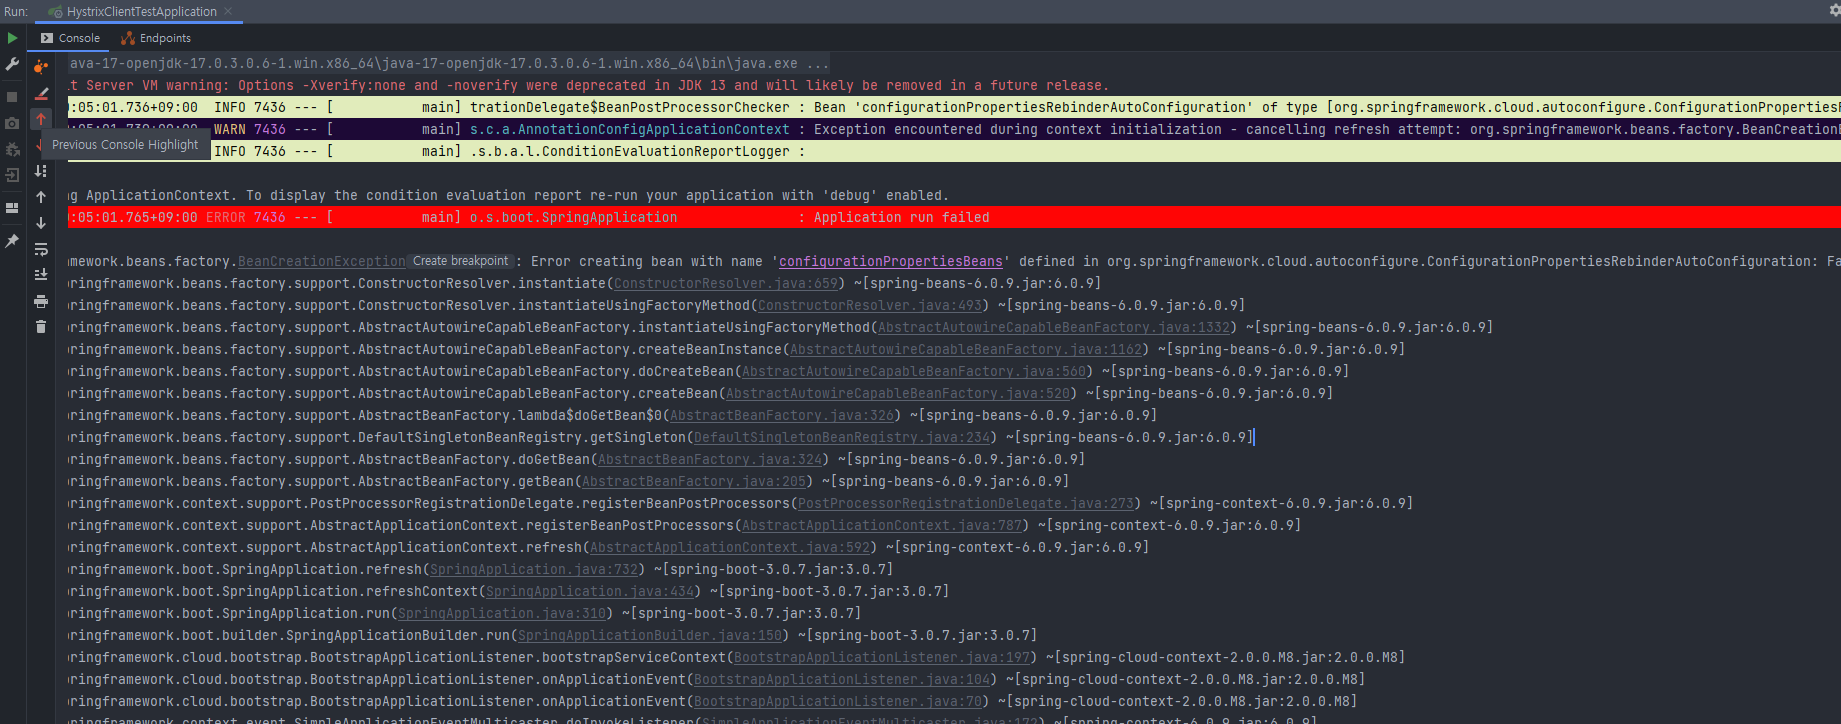Open BootstrapApplicationListener.java:104 link
The image size is (1841, 724).
842,680
